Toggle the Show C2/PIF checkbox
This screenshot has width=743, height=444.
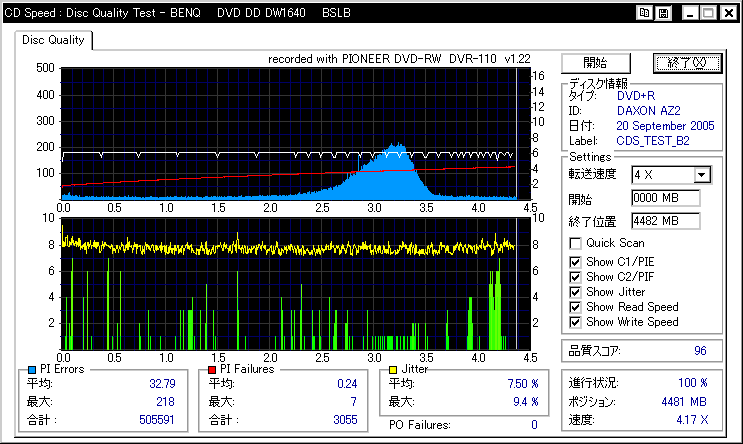[575, 276]
